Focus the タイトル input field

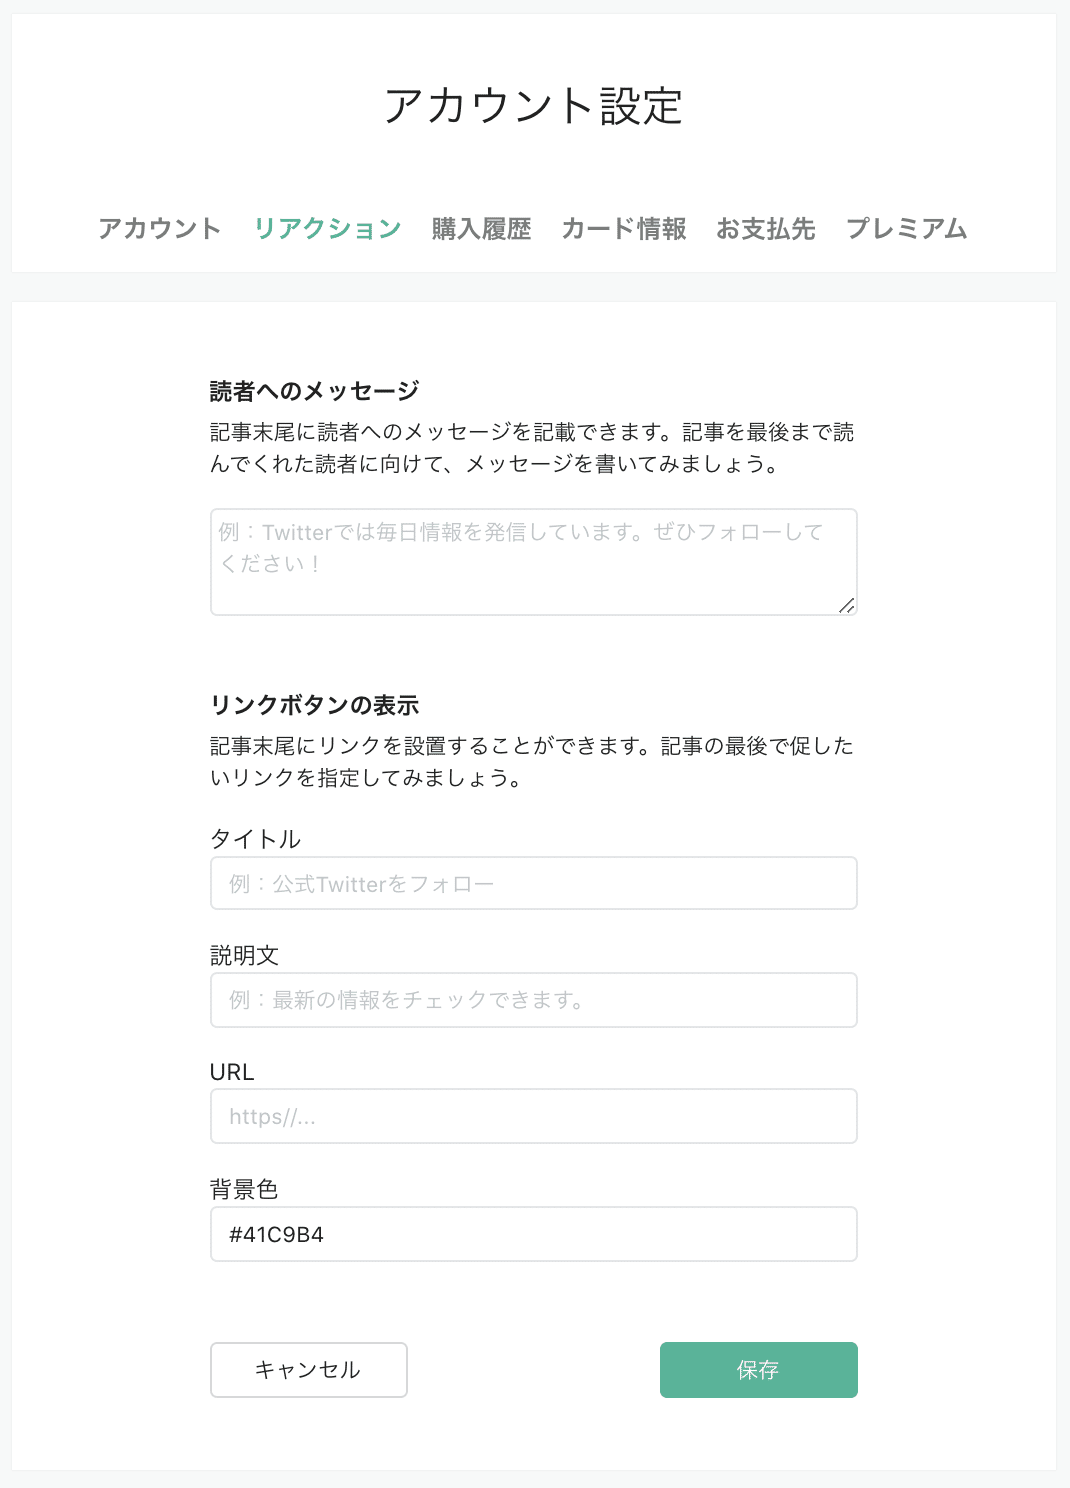coord(533,883)
